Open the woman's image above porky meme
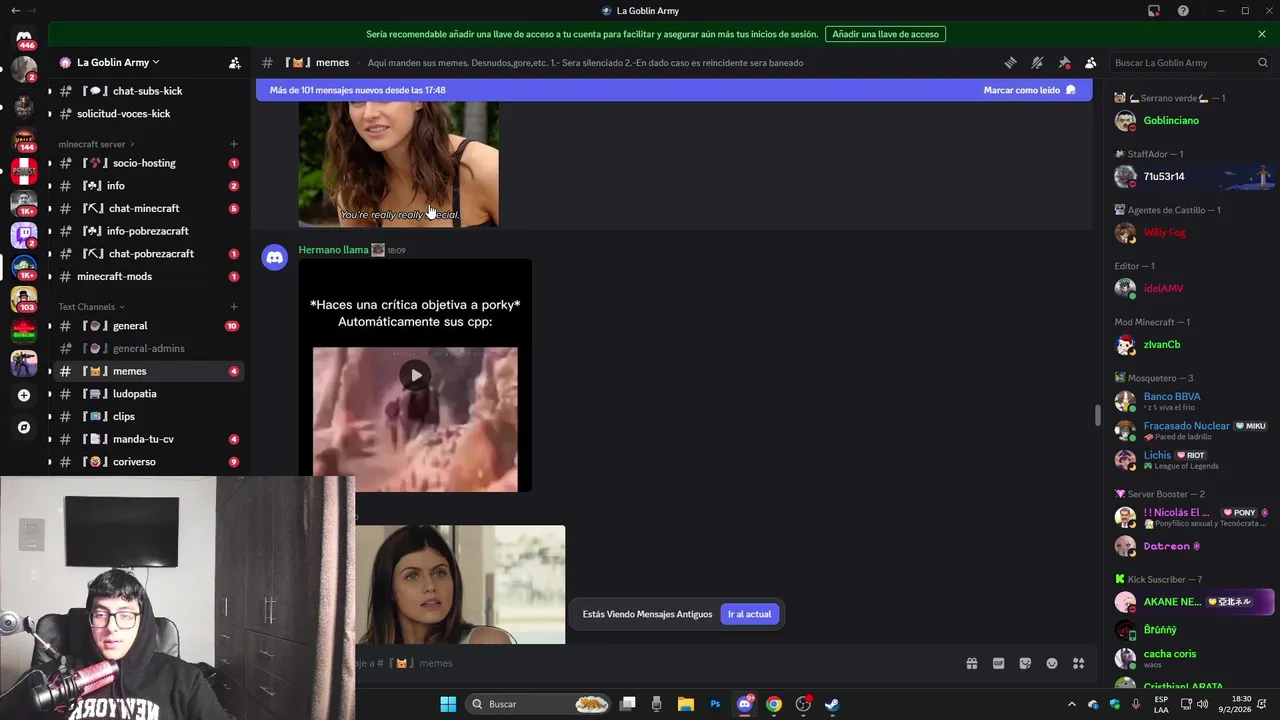This screenshot has width=1280, height=720. pyautogui.click(x=398, y=163)
